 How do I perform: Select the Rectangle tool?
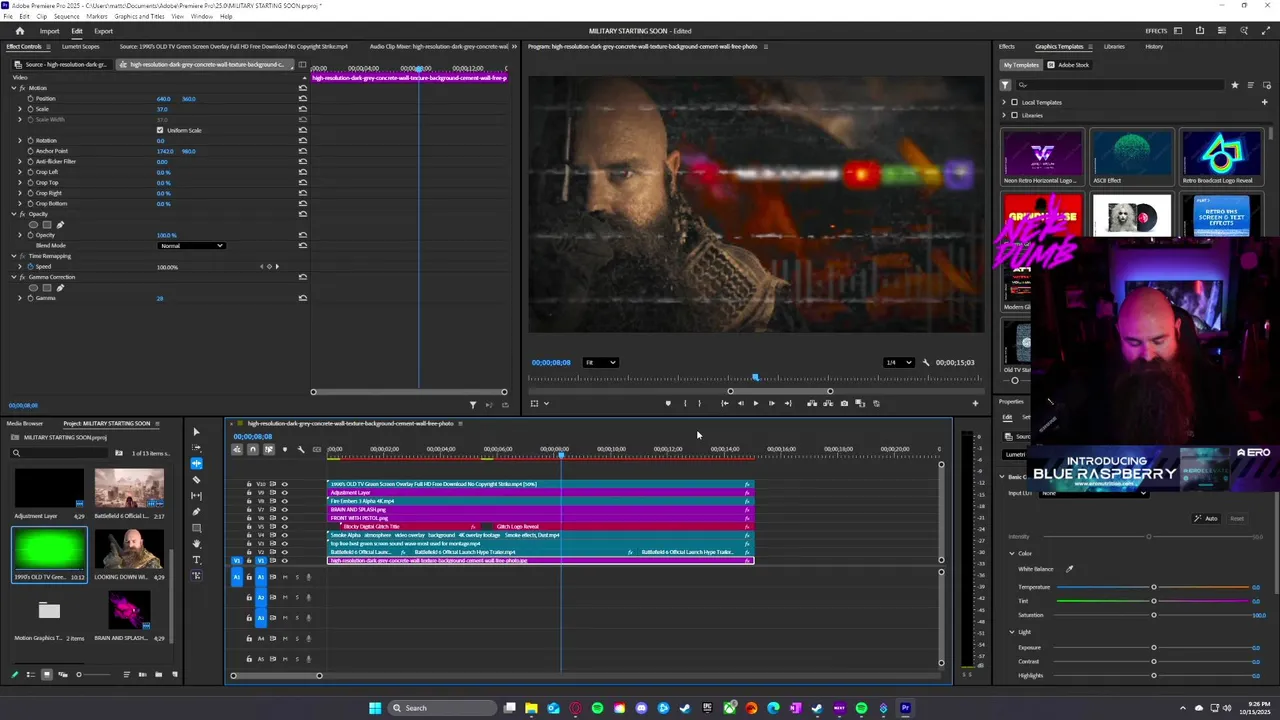196,528
